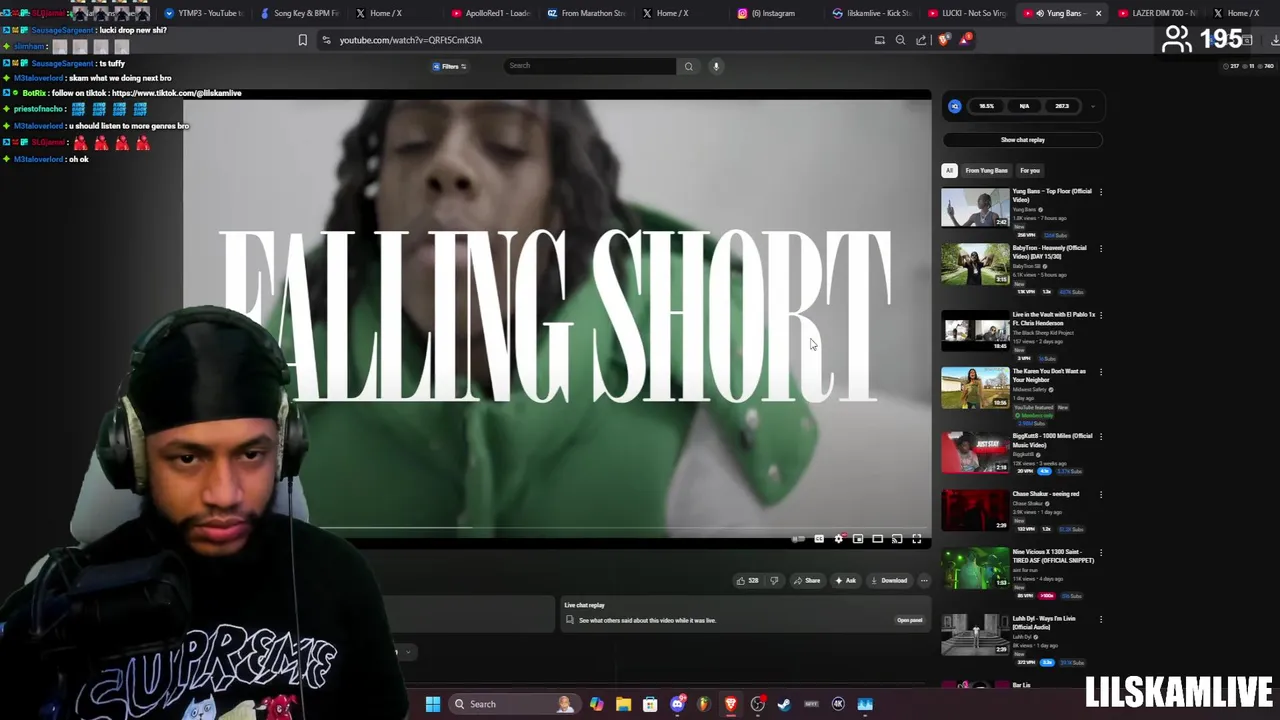Click the Ask button below video
The width and height of the screenshot is (1280, 720).
(x=846, y=580)
